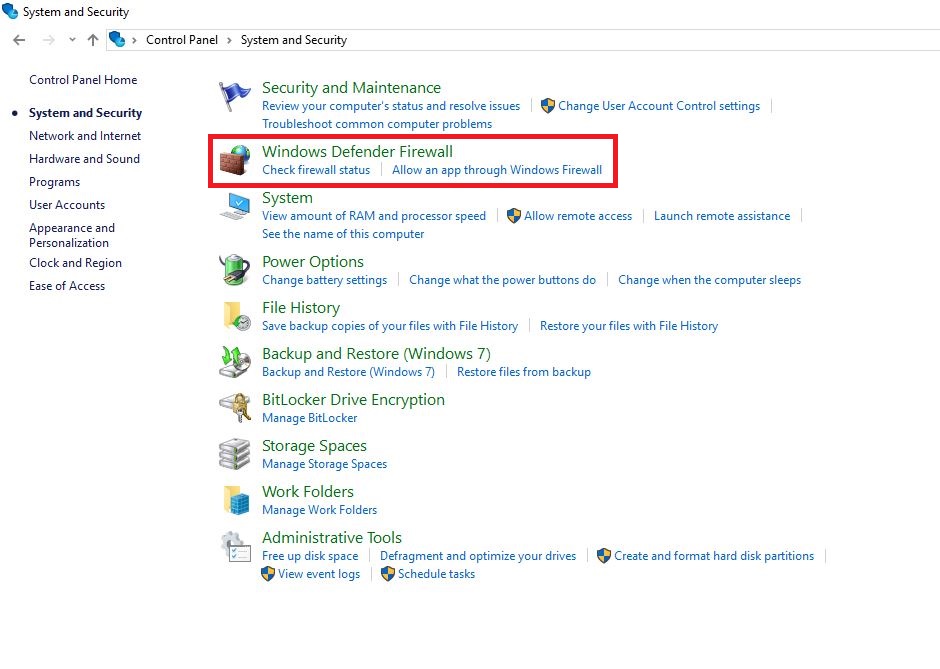Open Ease of Access category
The height and width of the screenshot is (669, 940).
coord(67,286)
